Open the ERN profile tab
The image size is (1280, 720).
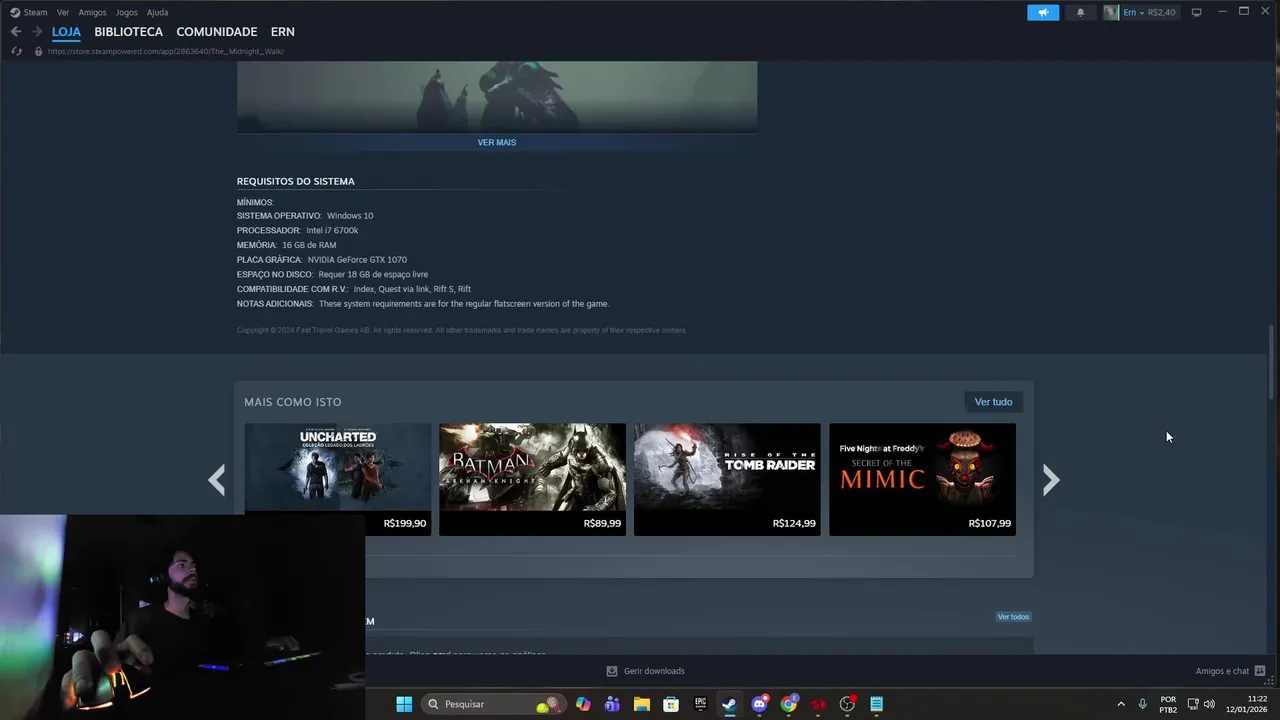point(282,32)
